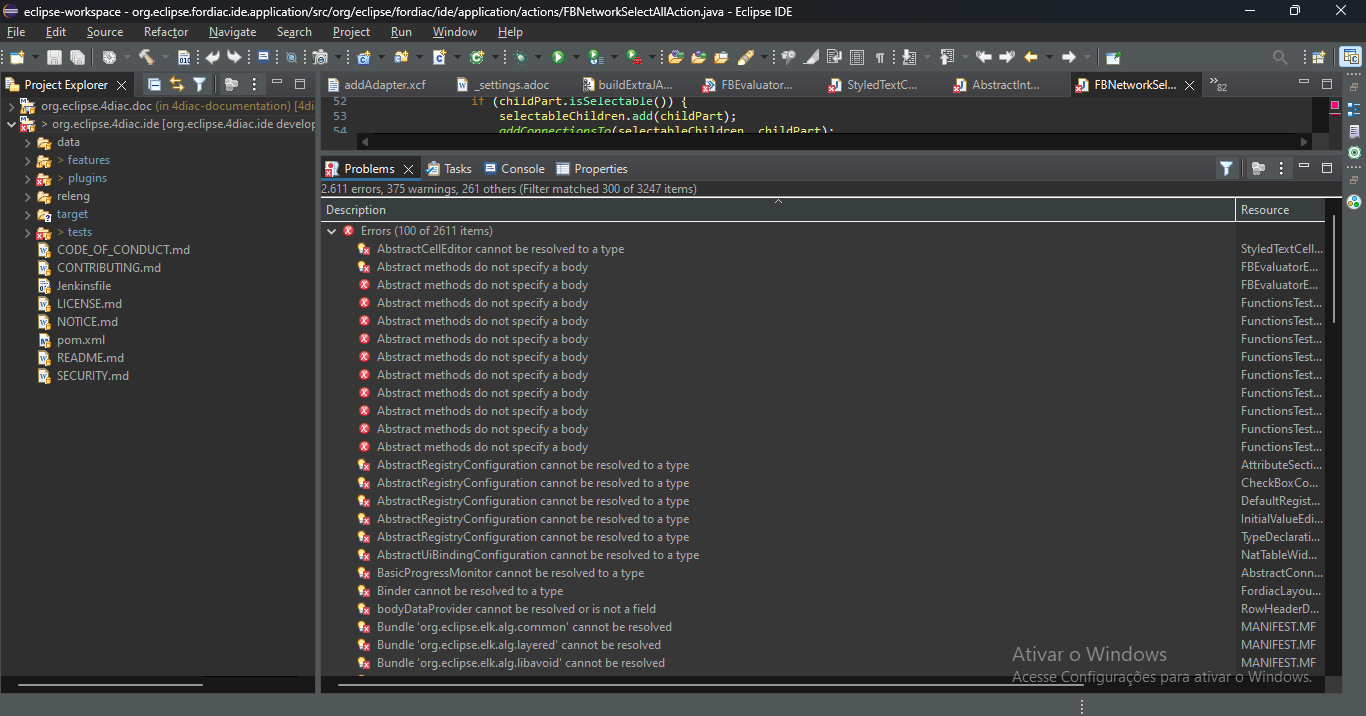Image resolution: width=1366 pixels, height=716 pixels.
Task: Click the green Run button icon
Action: tap(558, 57)
